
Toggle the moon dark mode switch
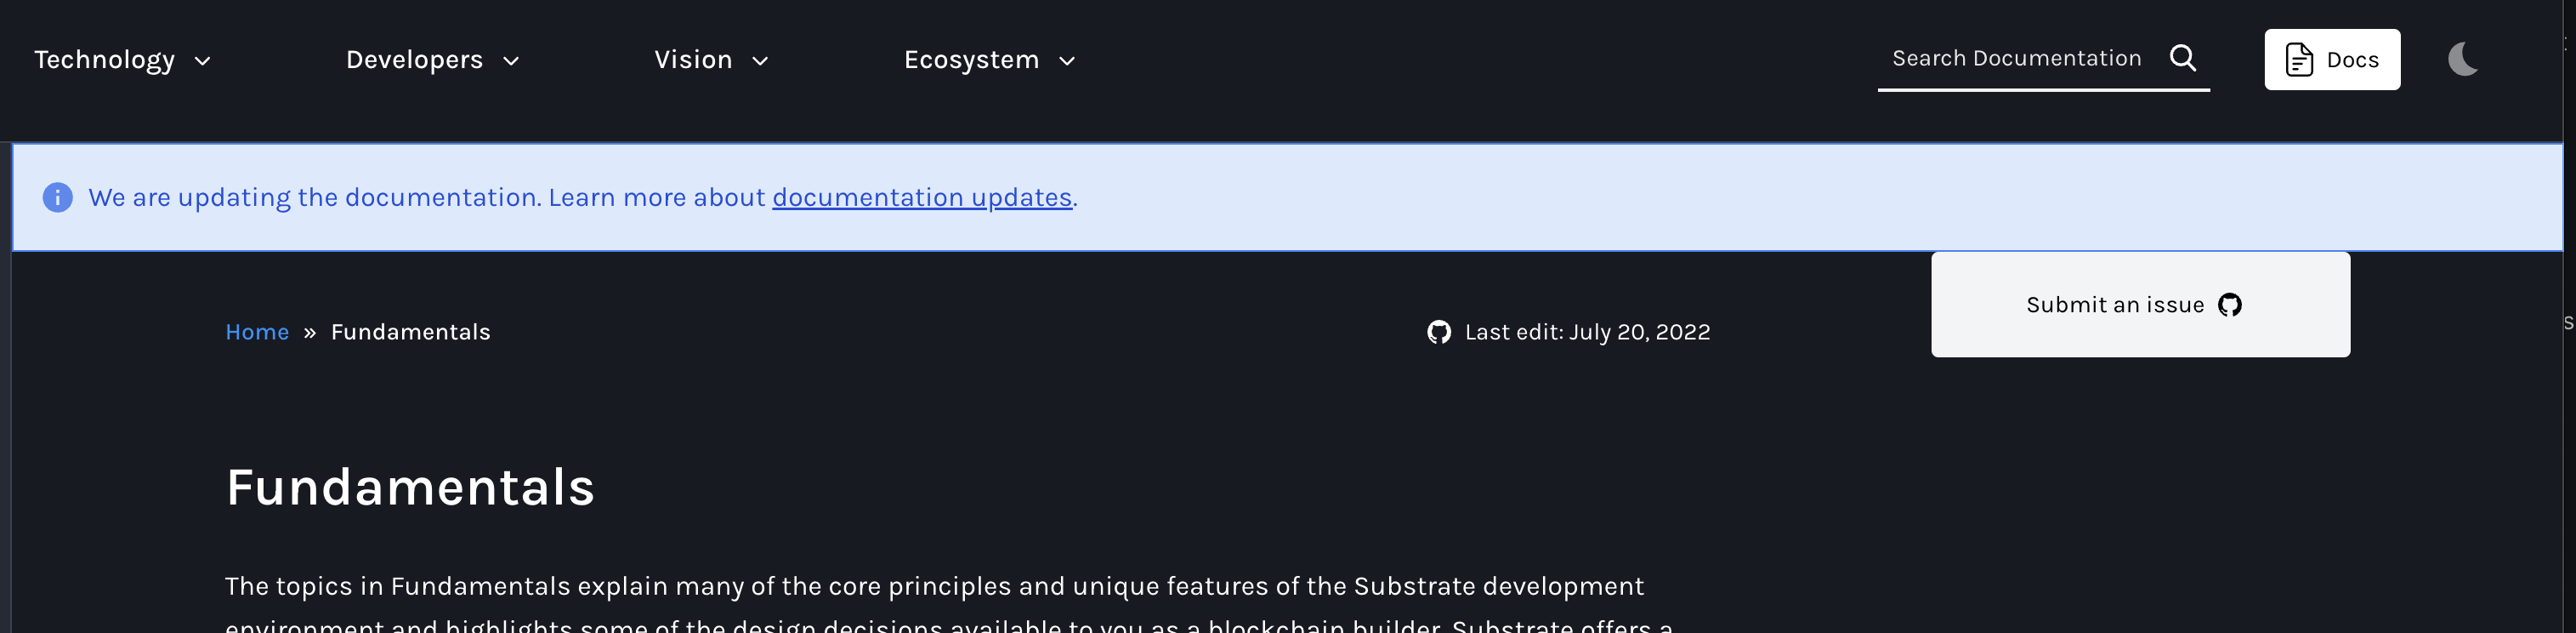pyautogui.click(x=2462, y=59)
